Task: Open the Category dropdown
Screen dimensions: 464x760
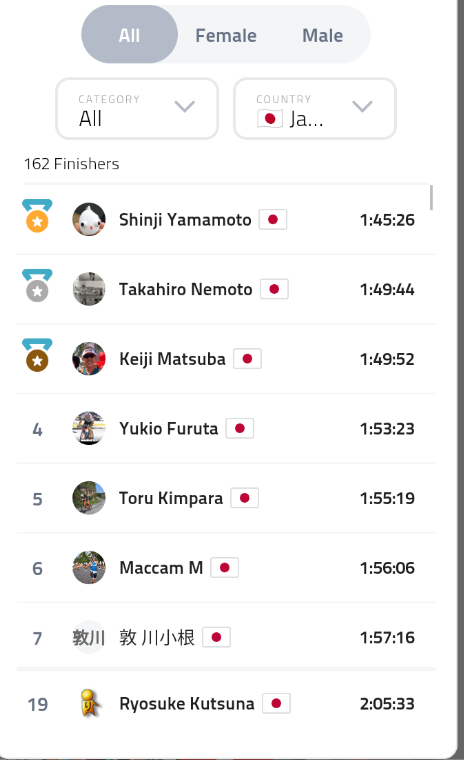Action: [137, 109]
